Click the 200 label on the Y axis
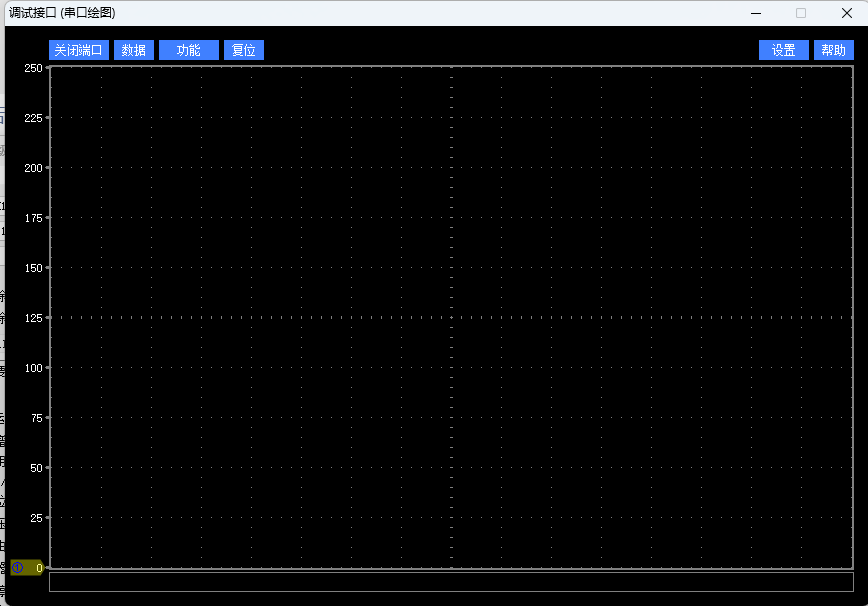The width and height of the screenshot is (868, 606). [x=33, y=168]
